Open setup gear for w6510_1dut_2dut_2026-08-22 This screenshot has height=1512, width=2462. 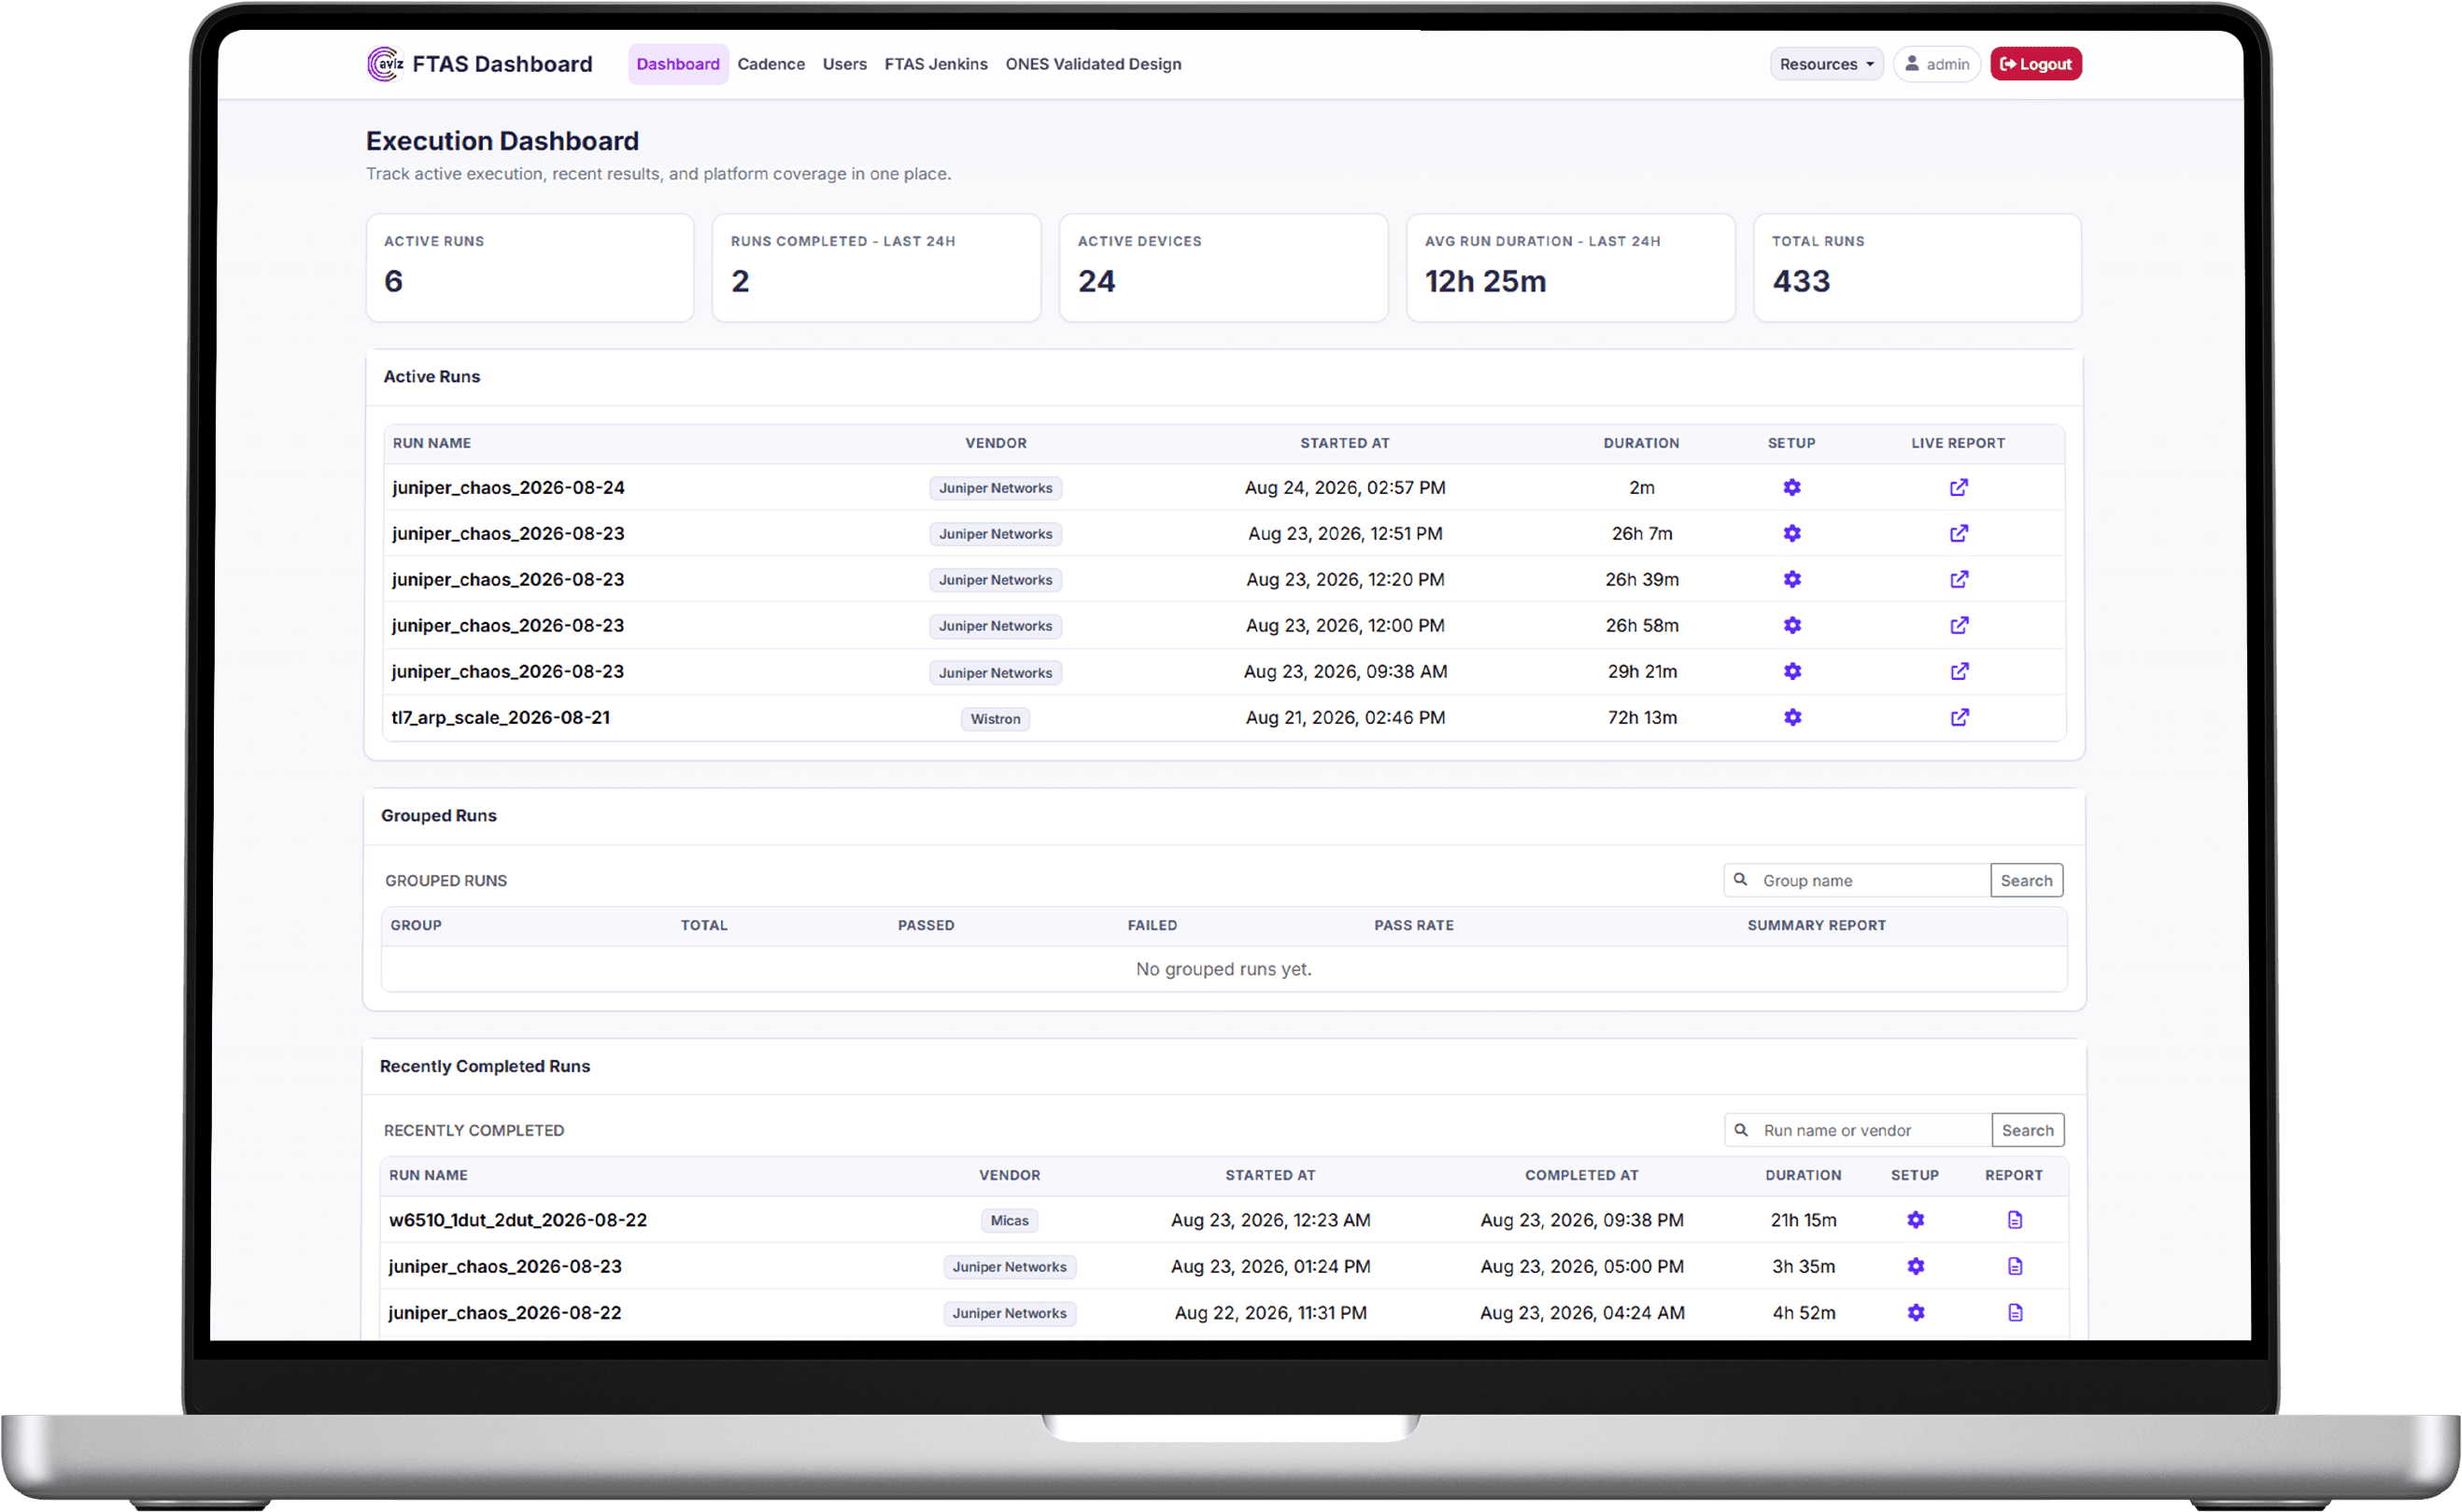point(1915,1220)
